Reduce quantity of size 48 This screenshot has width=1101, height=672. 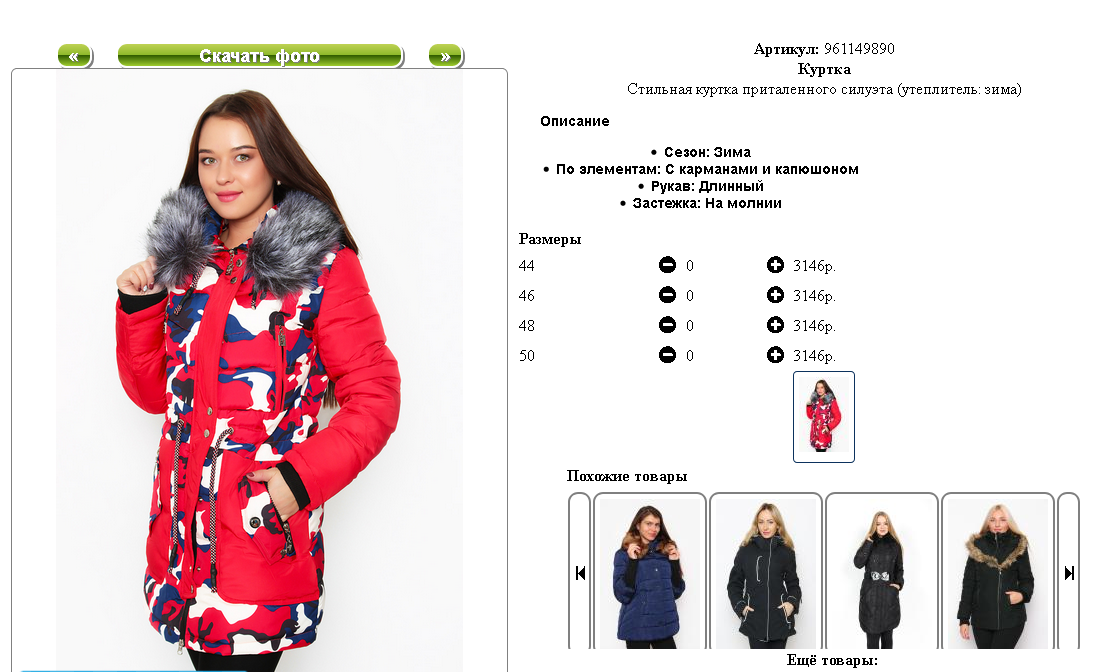[667, 325]
